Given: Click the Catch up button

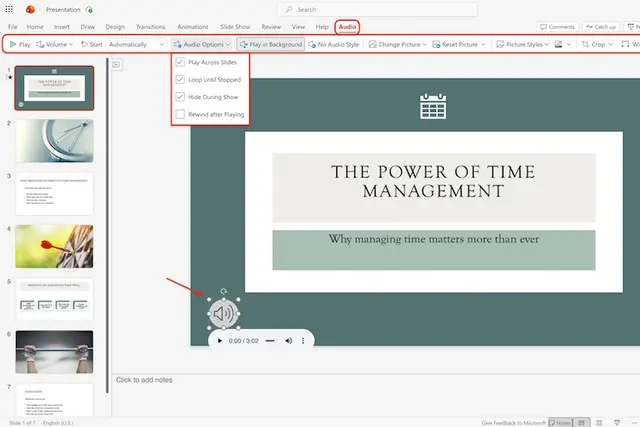Looking at the screenshot, I should click(x=601, y=27).
